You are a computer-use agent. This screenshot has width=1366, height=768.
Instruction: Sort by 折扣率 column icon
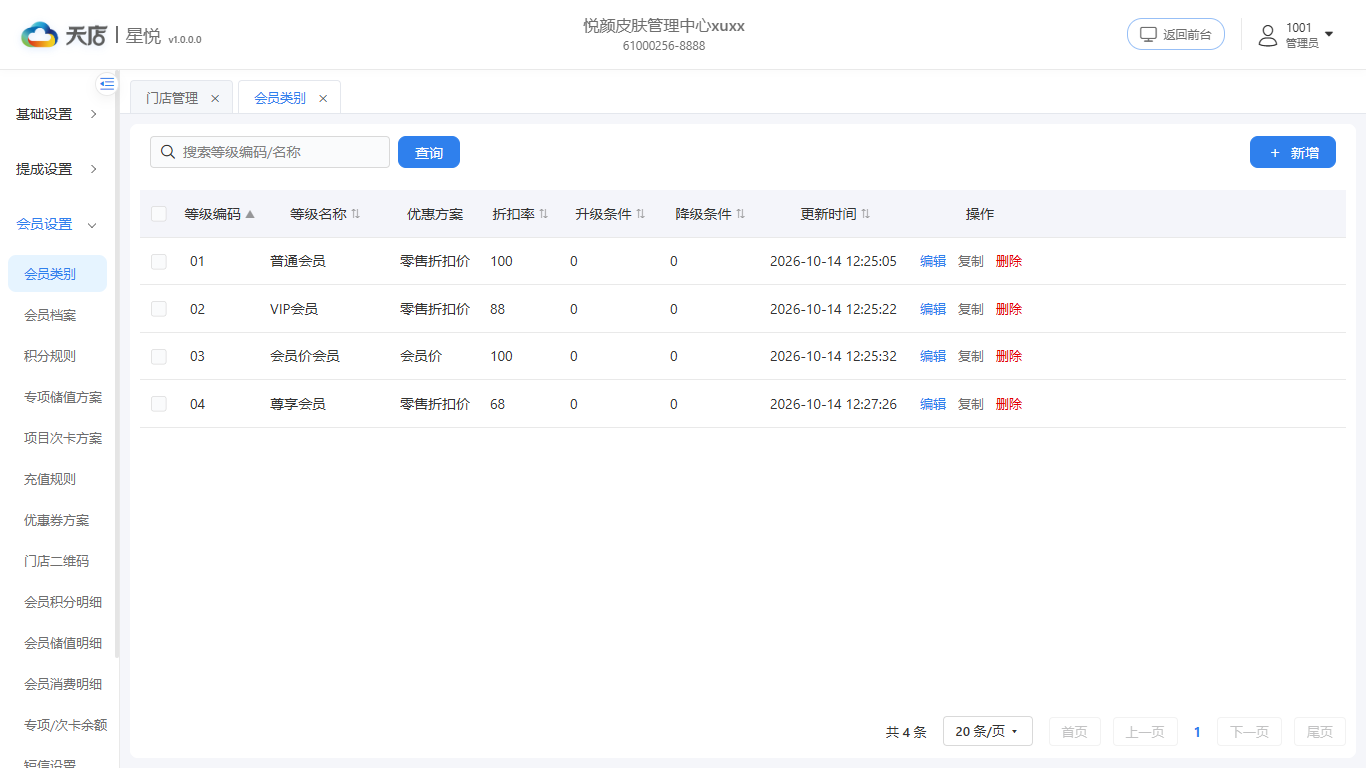[x=544, y=214]
